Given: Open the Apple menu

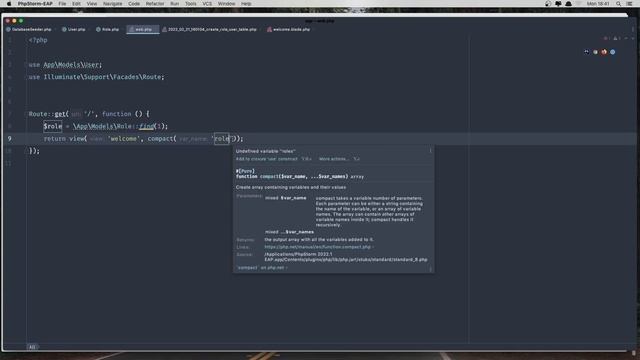Looking at the screenshot, I should [9, 4].
